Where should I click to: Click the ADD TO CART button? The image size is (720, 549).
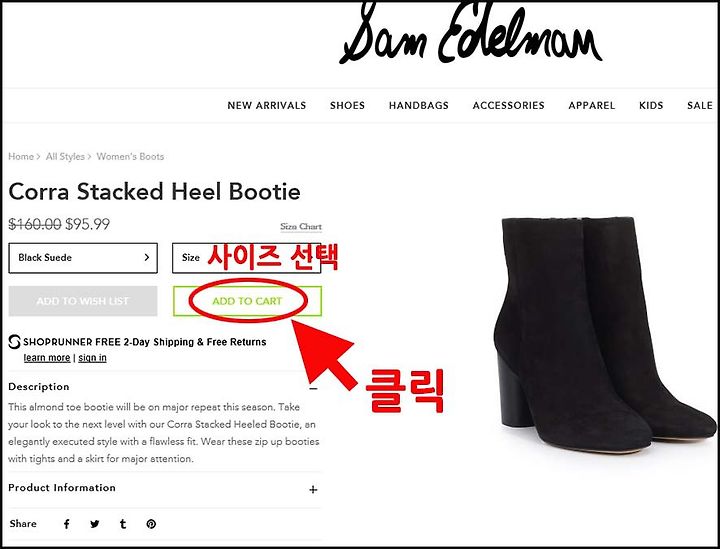pyautogui.click(x=248, y=301)
